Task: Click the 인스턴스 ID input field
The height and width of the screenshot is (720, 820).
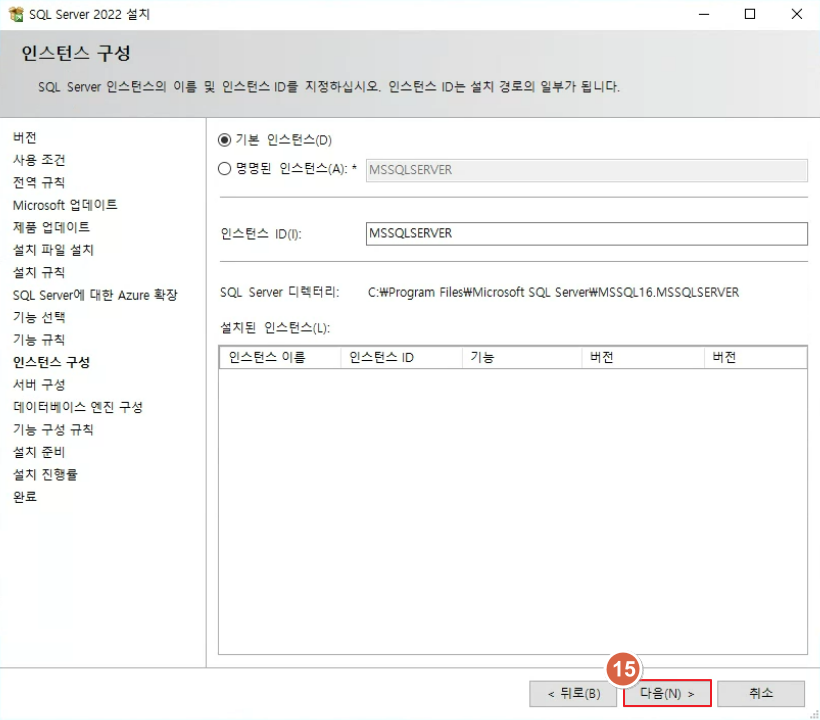Action: point(586,233)
